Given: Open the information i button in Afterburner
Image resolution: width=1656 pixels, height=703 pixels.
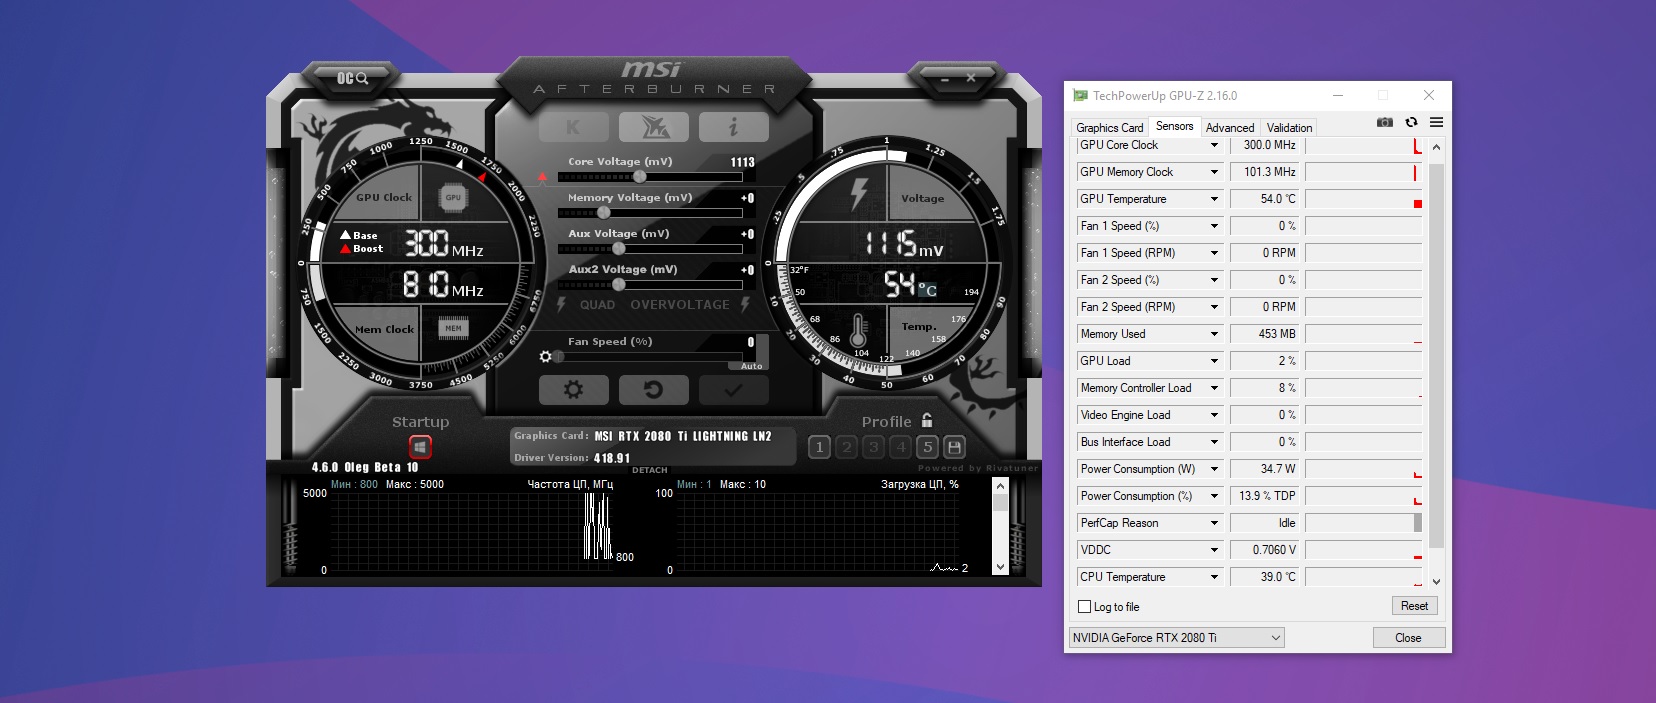Looking at the screenshot, I should [x=733, y=127].
